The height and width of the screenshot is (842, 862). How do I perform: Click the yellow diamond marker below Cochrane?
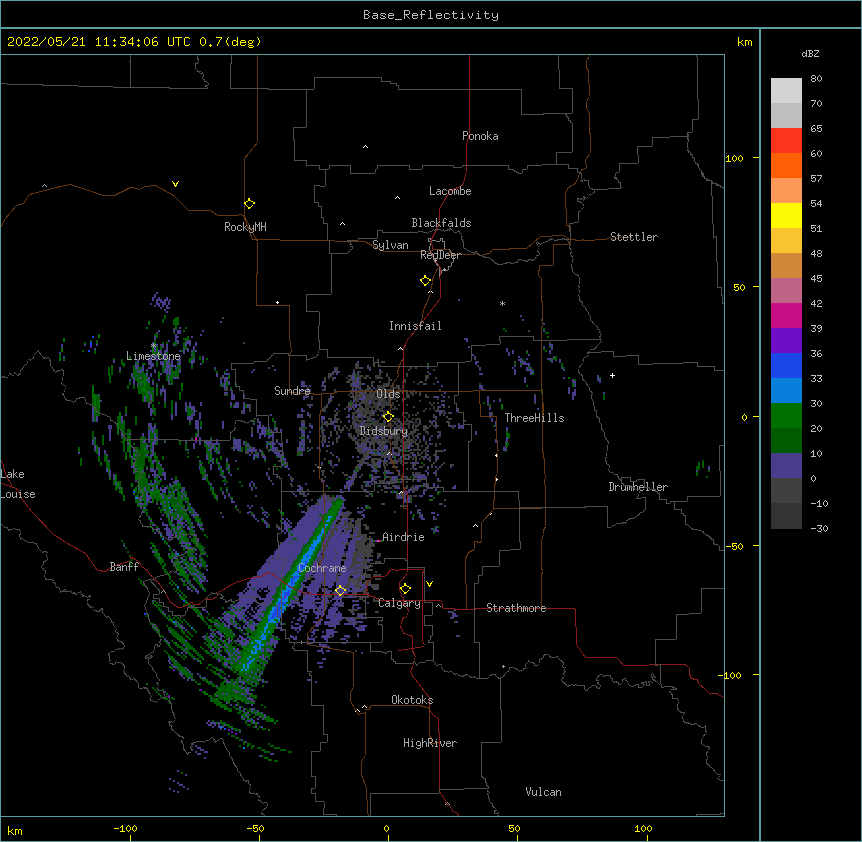pyautogui.click(x=340, y=590)
